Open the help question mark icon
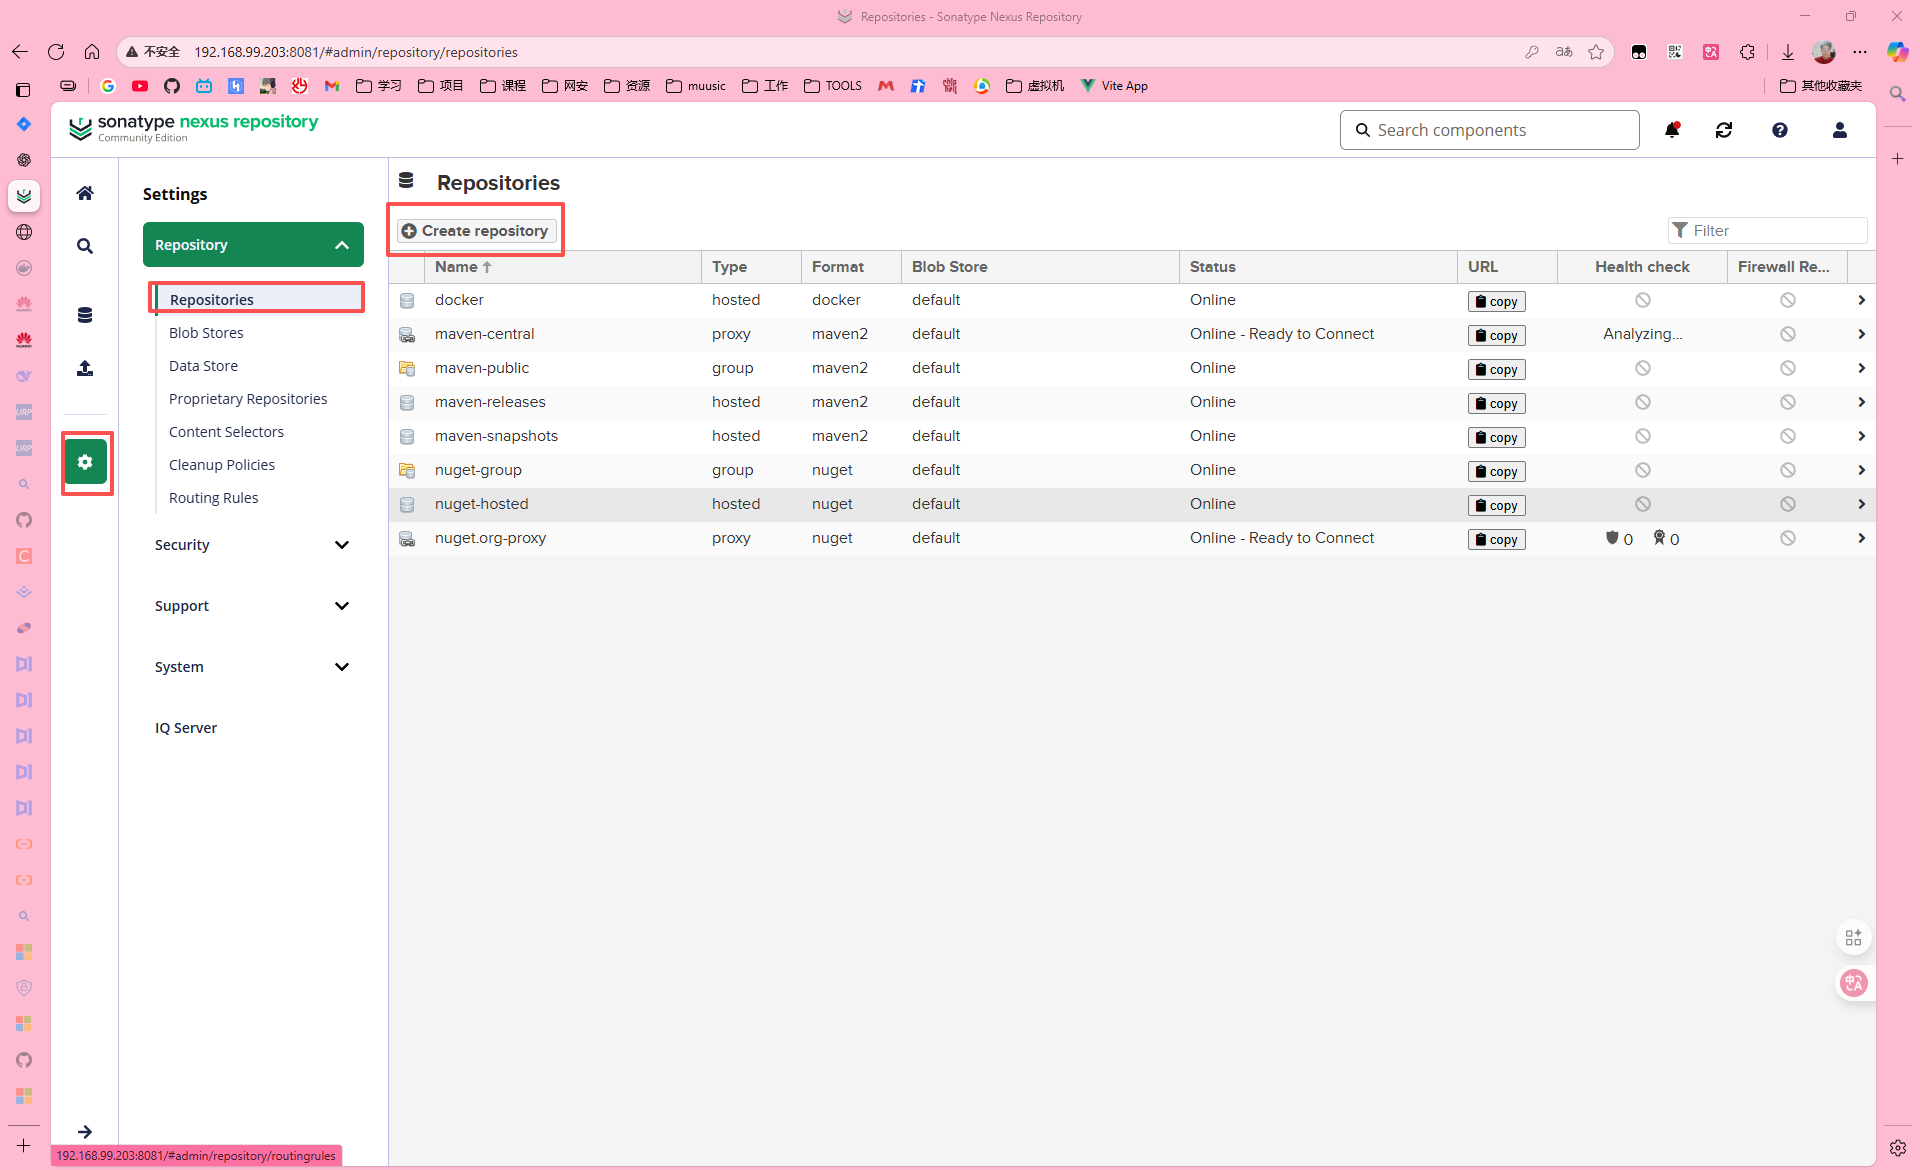 pos(1780,130)
